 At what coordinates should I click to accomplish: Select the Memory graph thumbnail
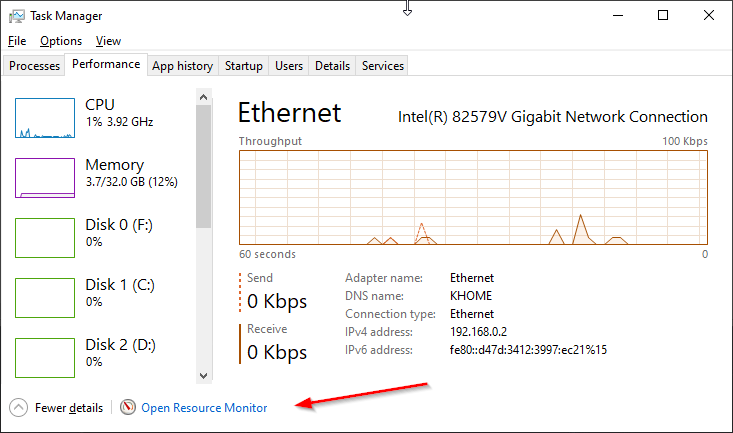tap(45, 178)
